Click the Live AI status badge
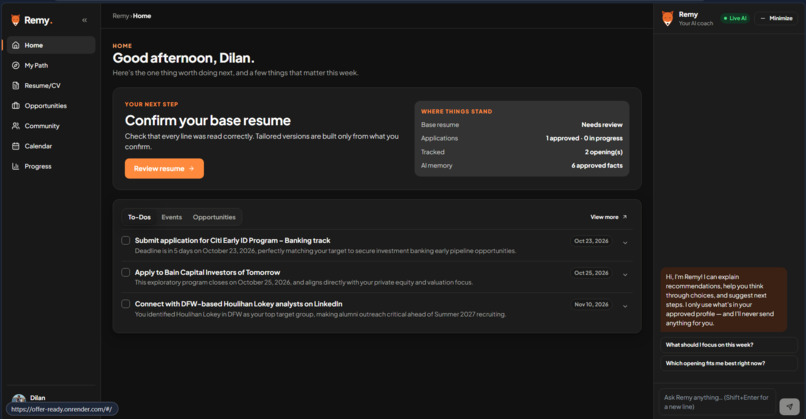The height and width of the screenshot is (419, 806). (x=735, y=18)
